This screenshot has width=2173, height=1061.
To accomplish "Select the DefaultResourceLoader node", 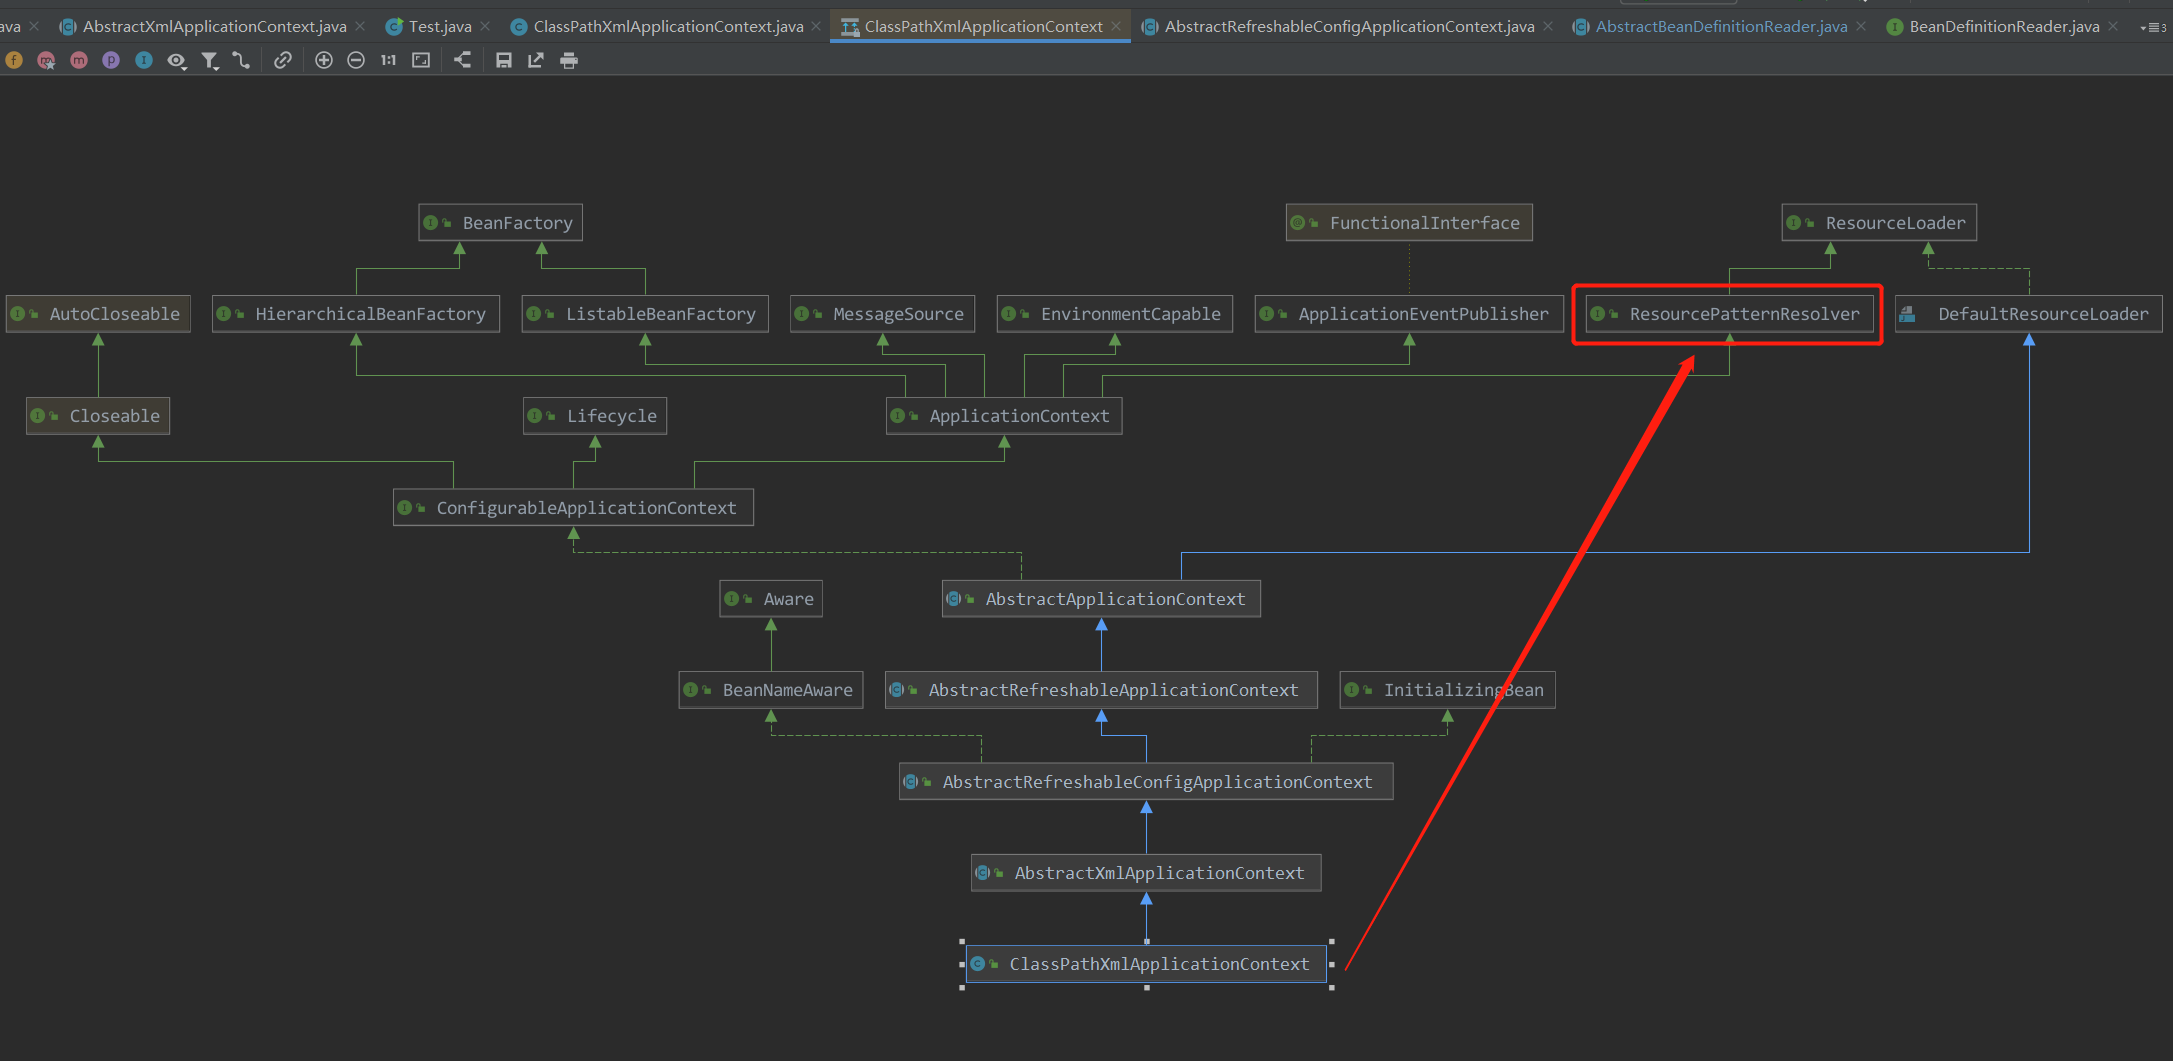I will pyautogui.click(x=2029, y=314).
